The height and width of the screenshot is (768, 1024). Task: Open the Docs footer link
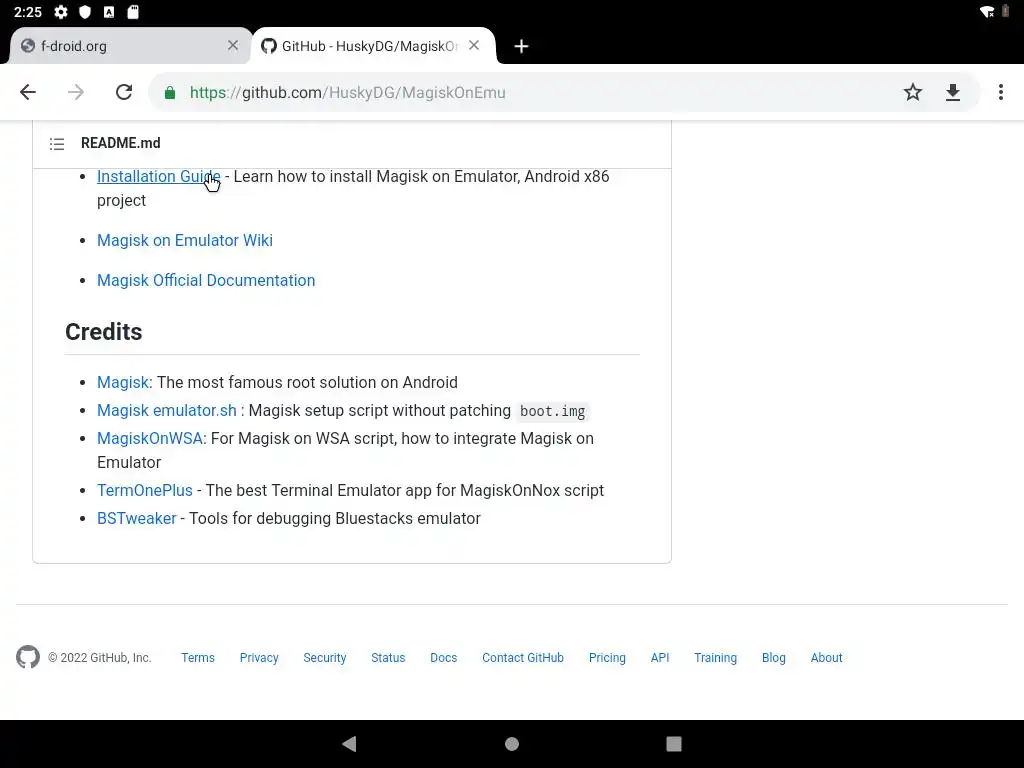pyautogui.click(x=443, y=658)
